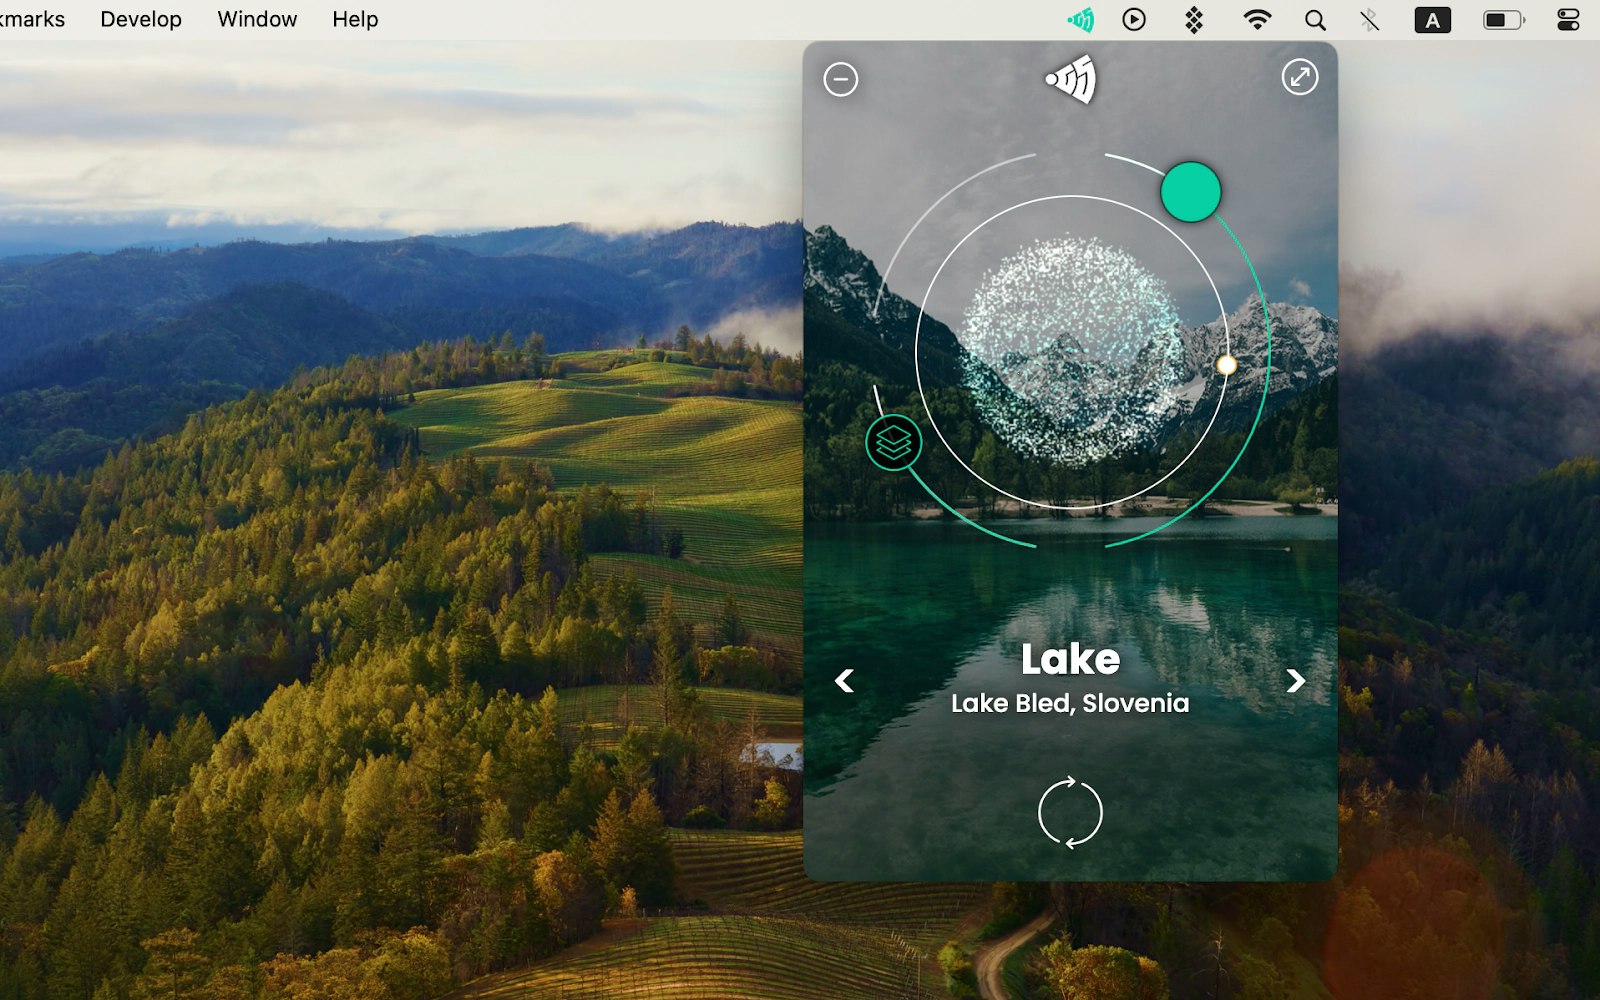Click the Lake Bled, Slovenia subtitle

pos(1070,704)
